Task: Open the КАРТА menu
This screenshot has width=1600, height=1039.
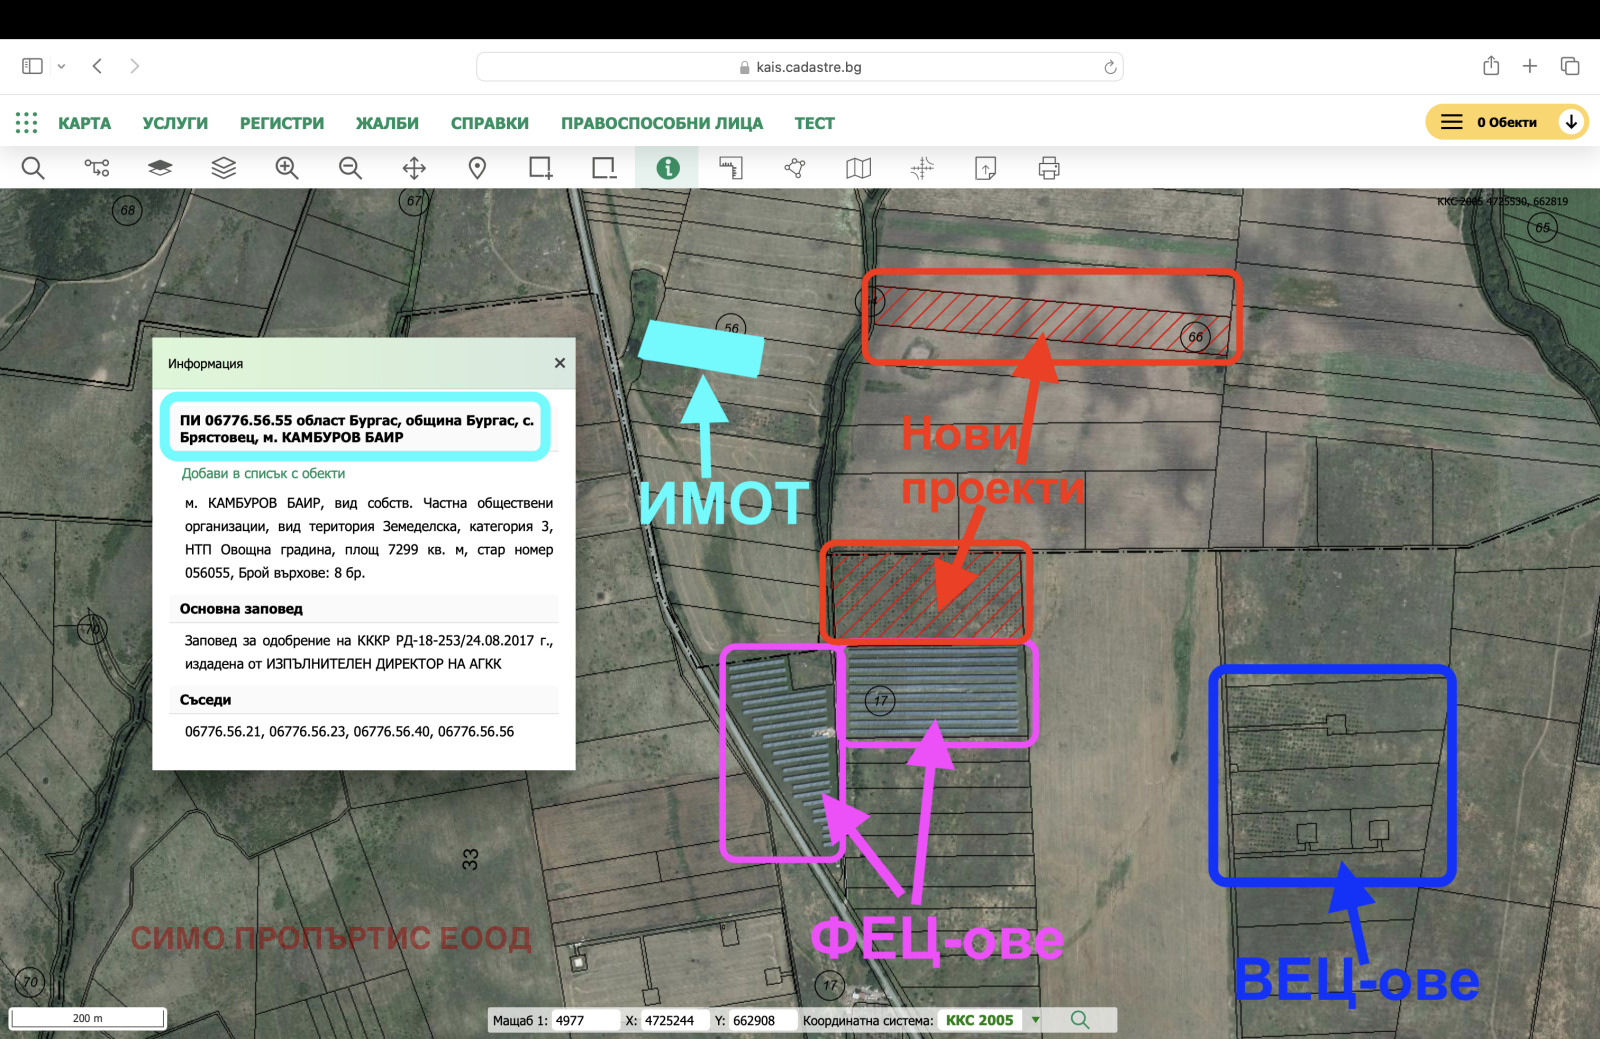Action: click(85, 122)
